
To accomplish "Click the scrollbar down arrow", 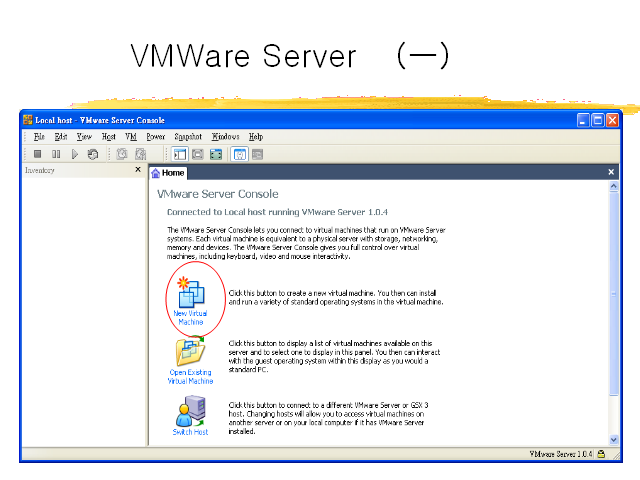I will 614,440.
